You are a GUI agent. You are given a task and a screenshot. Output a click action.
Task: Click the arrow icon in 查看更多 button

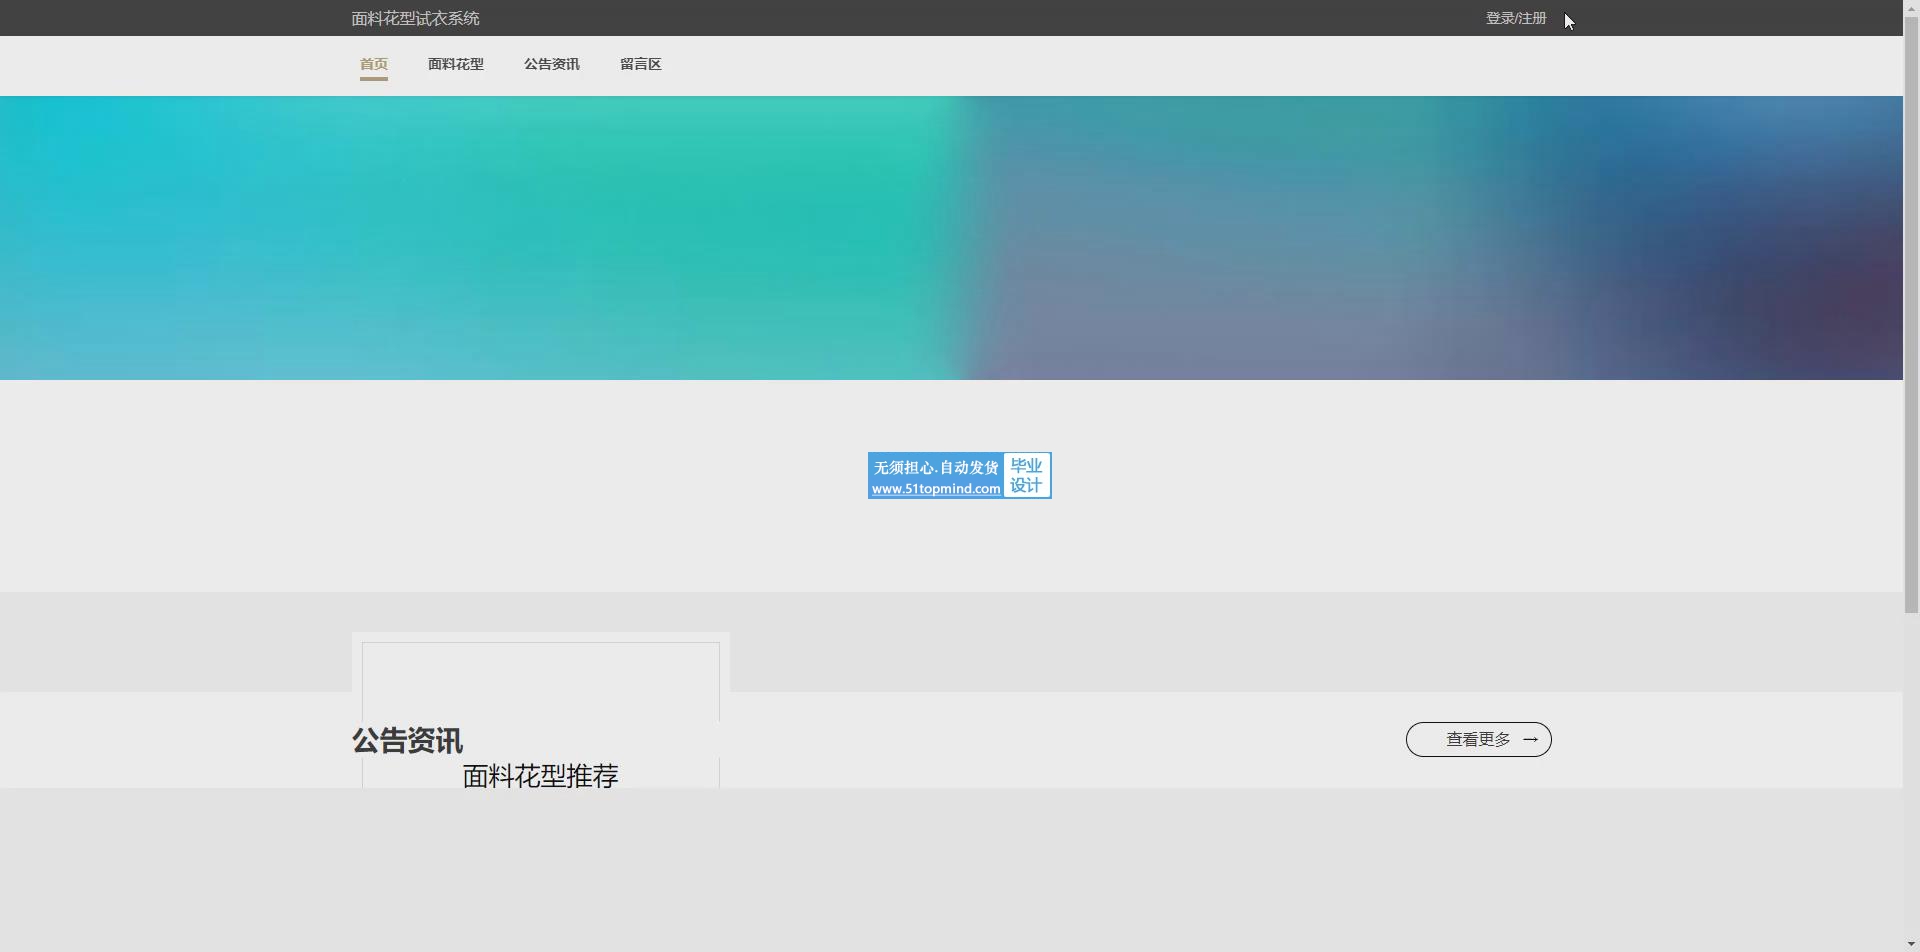pos(1530,740)
